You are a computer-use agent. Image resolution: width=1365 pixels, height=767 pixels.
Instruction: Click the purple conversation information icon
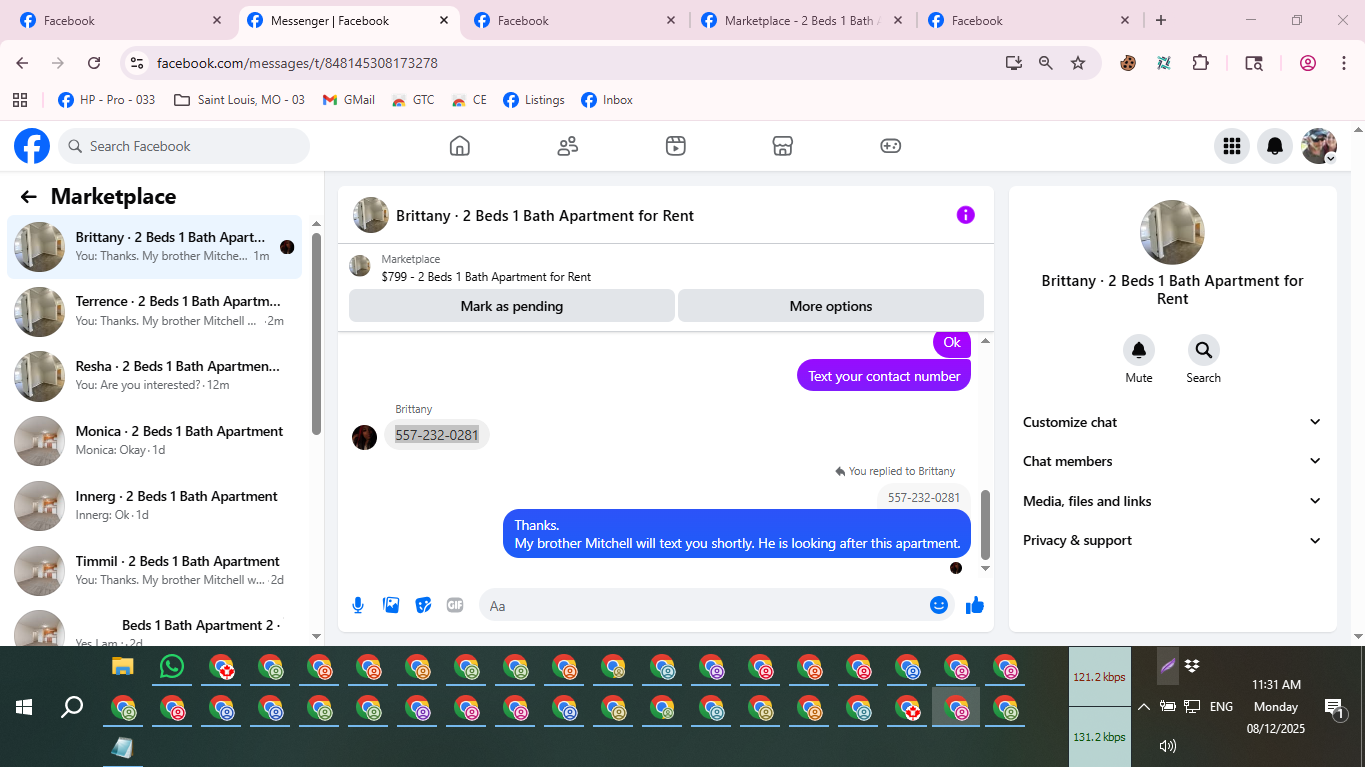coord(965,215)
